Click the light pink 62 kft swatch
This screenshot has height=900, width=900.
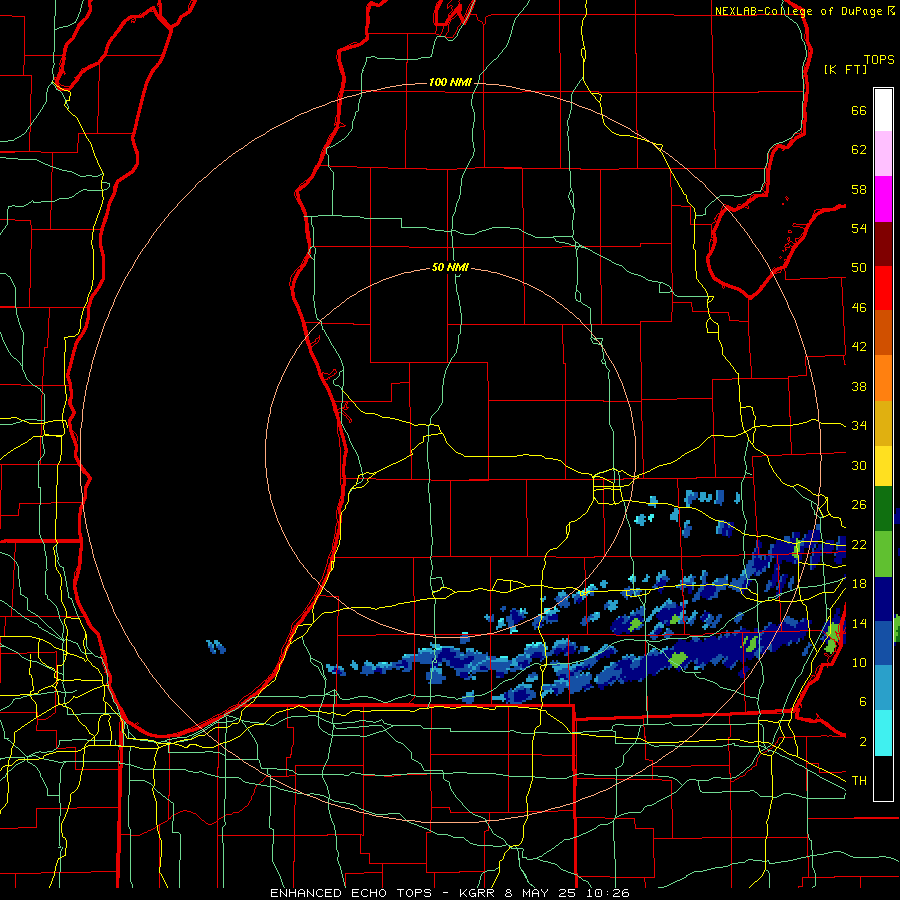pos(883,154)
